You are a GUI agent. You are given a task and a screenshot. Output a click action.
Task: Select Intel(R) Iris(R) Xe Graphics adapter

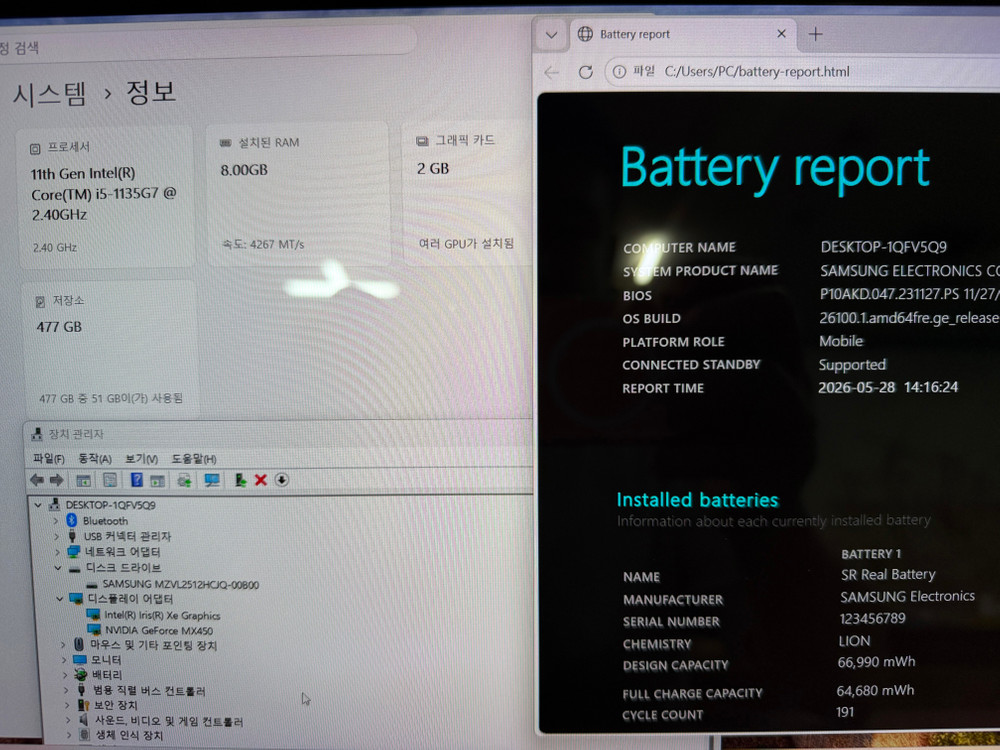tap(162, 615)
